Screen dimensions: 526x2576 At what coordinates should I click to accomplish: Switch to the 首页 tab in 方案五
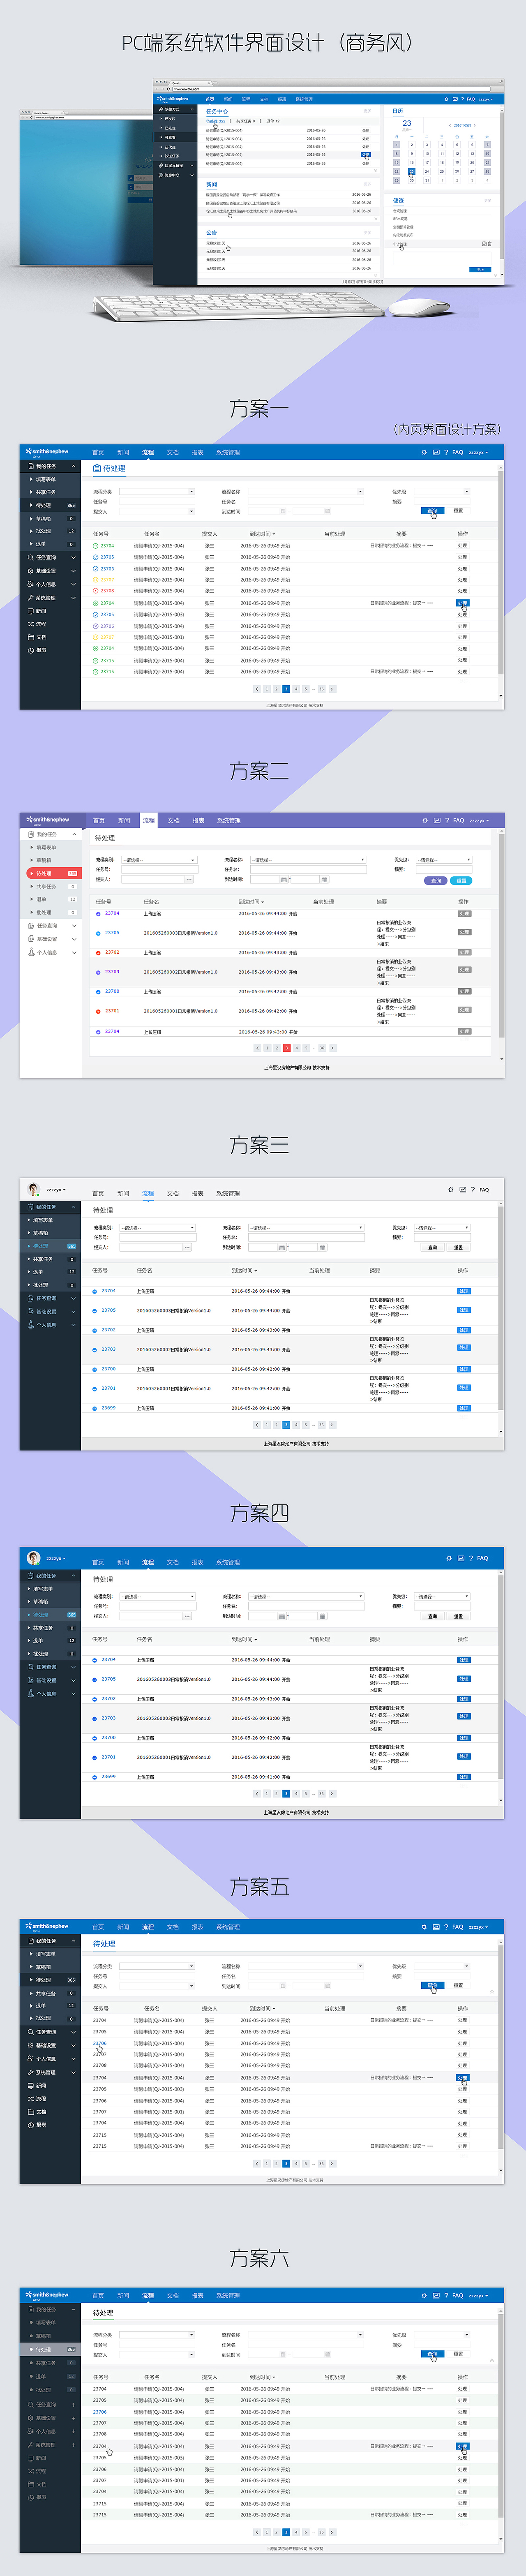pyautogui.click(x=98, y=1927)
